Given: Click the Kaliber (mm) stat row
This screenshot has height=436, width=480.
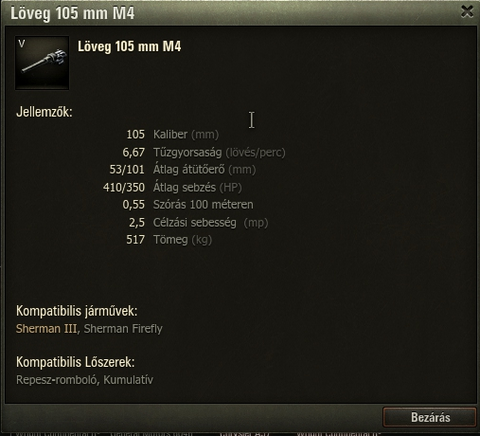Looking at the screenshot, I should click(173, 134).
